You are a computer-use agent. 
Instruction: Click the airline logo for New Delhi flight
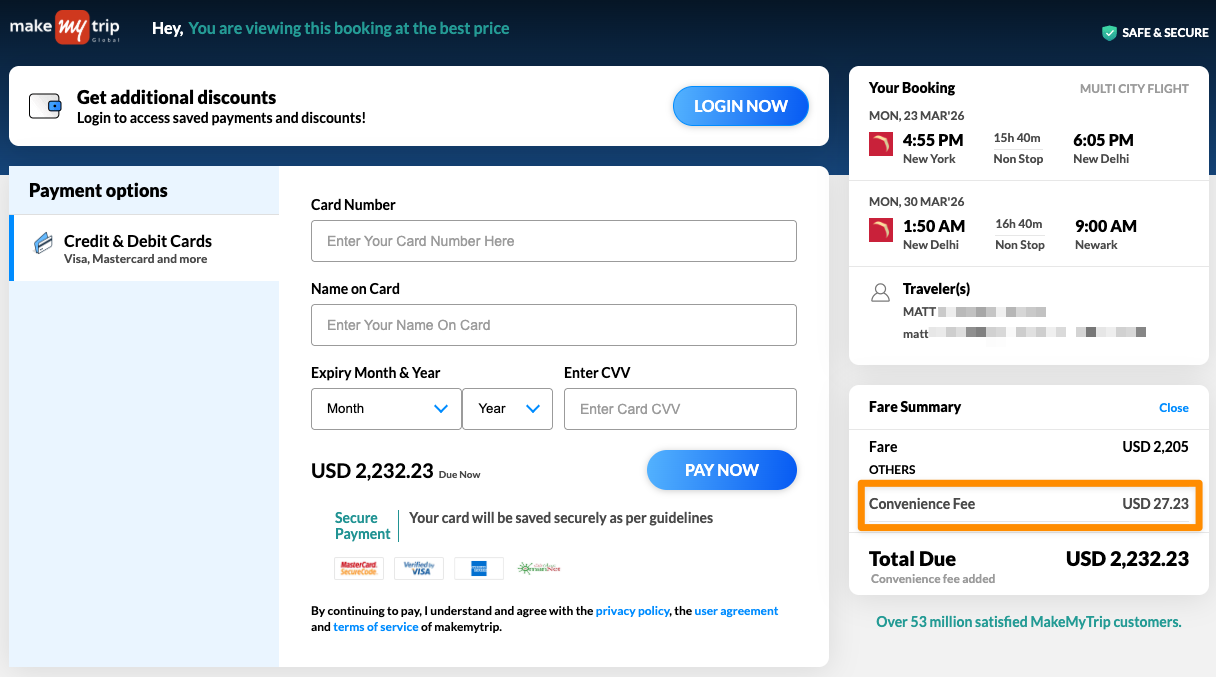tap(880, 232)
